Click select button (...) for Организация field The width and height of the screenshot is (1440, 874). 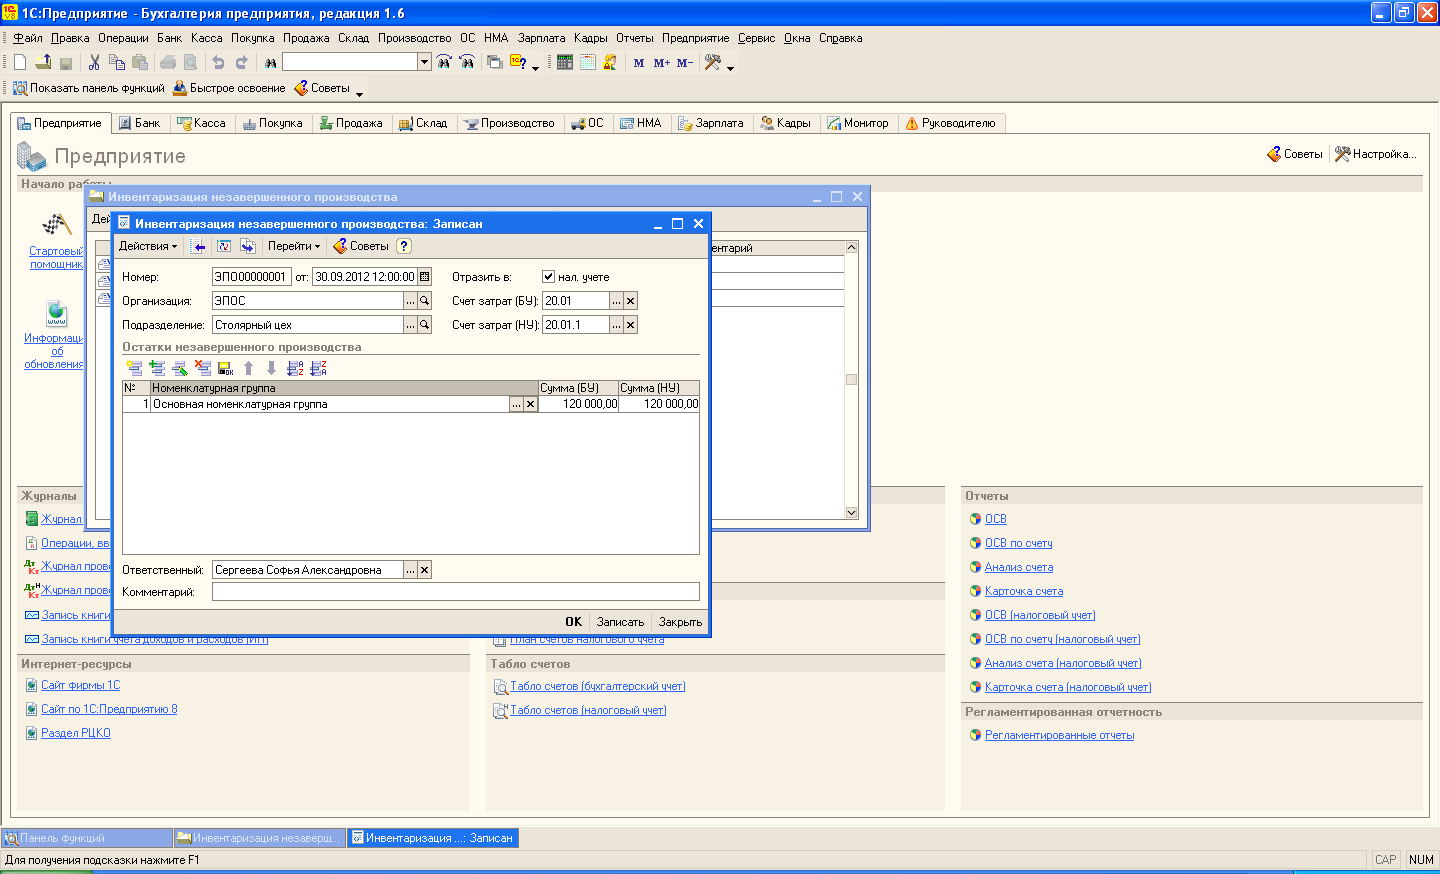pos(410,301)
